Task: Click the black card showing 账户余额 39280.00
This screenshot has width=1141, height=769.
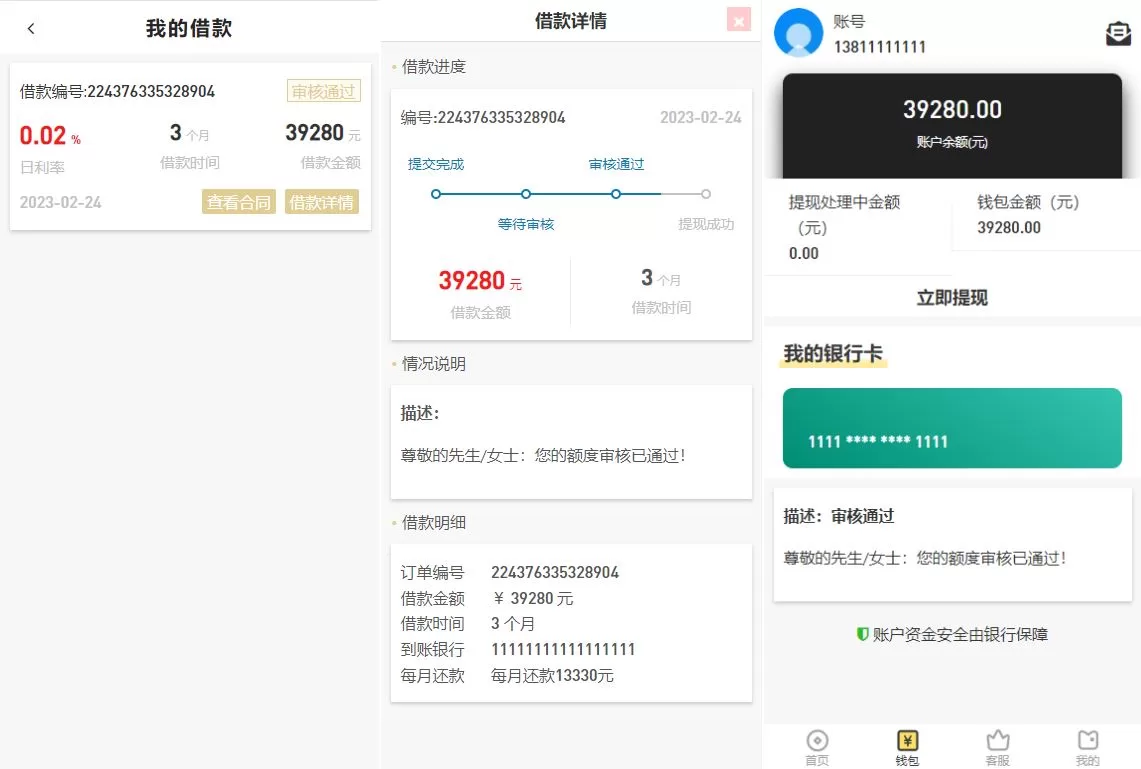Action: pyautogui.click(x=952, y=125)
